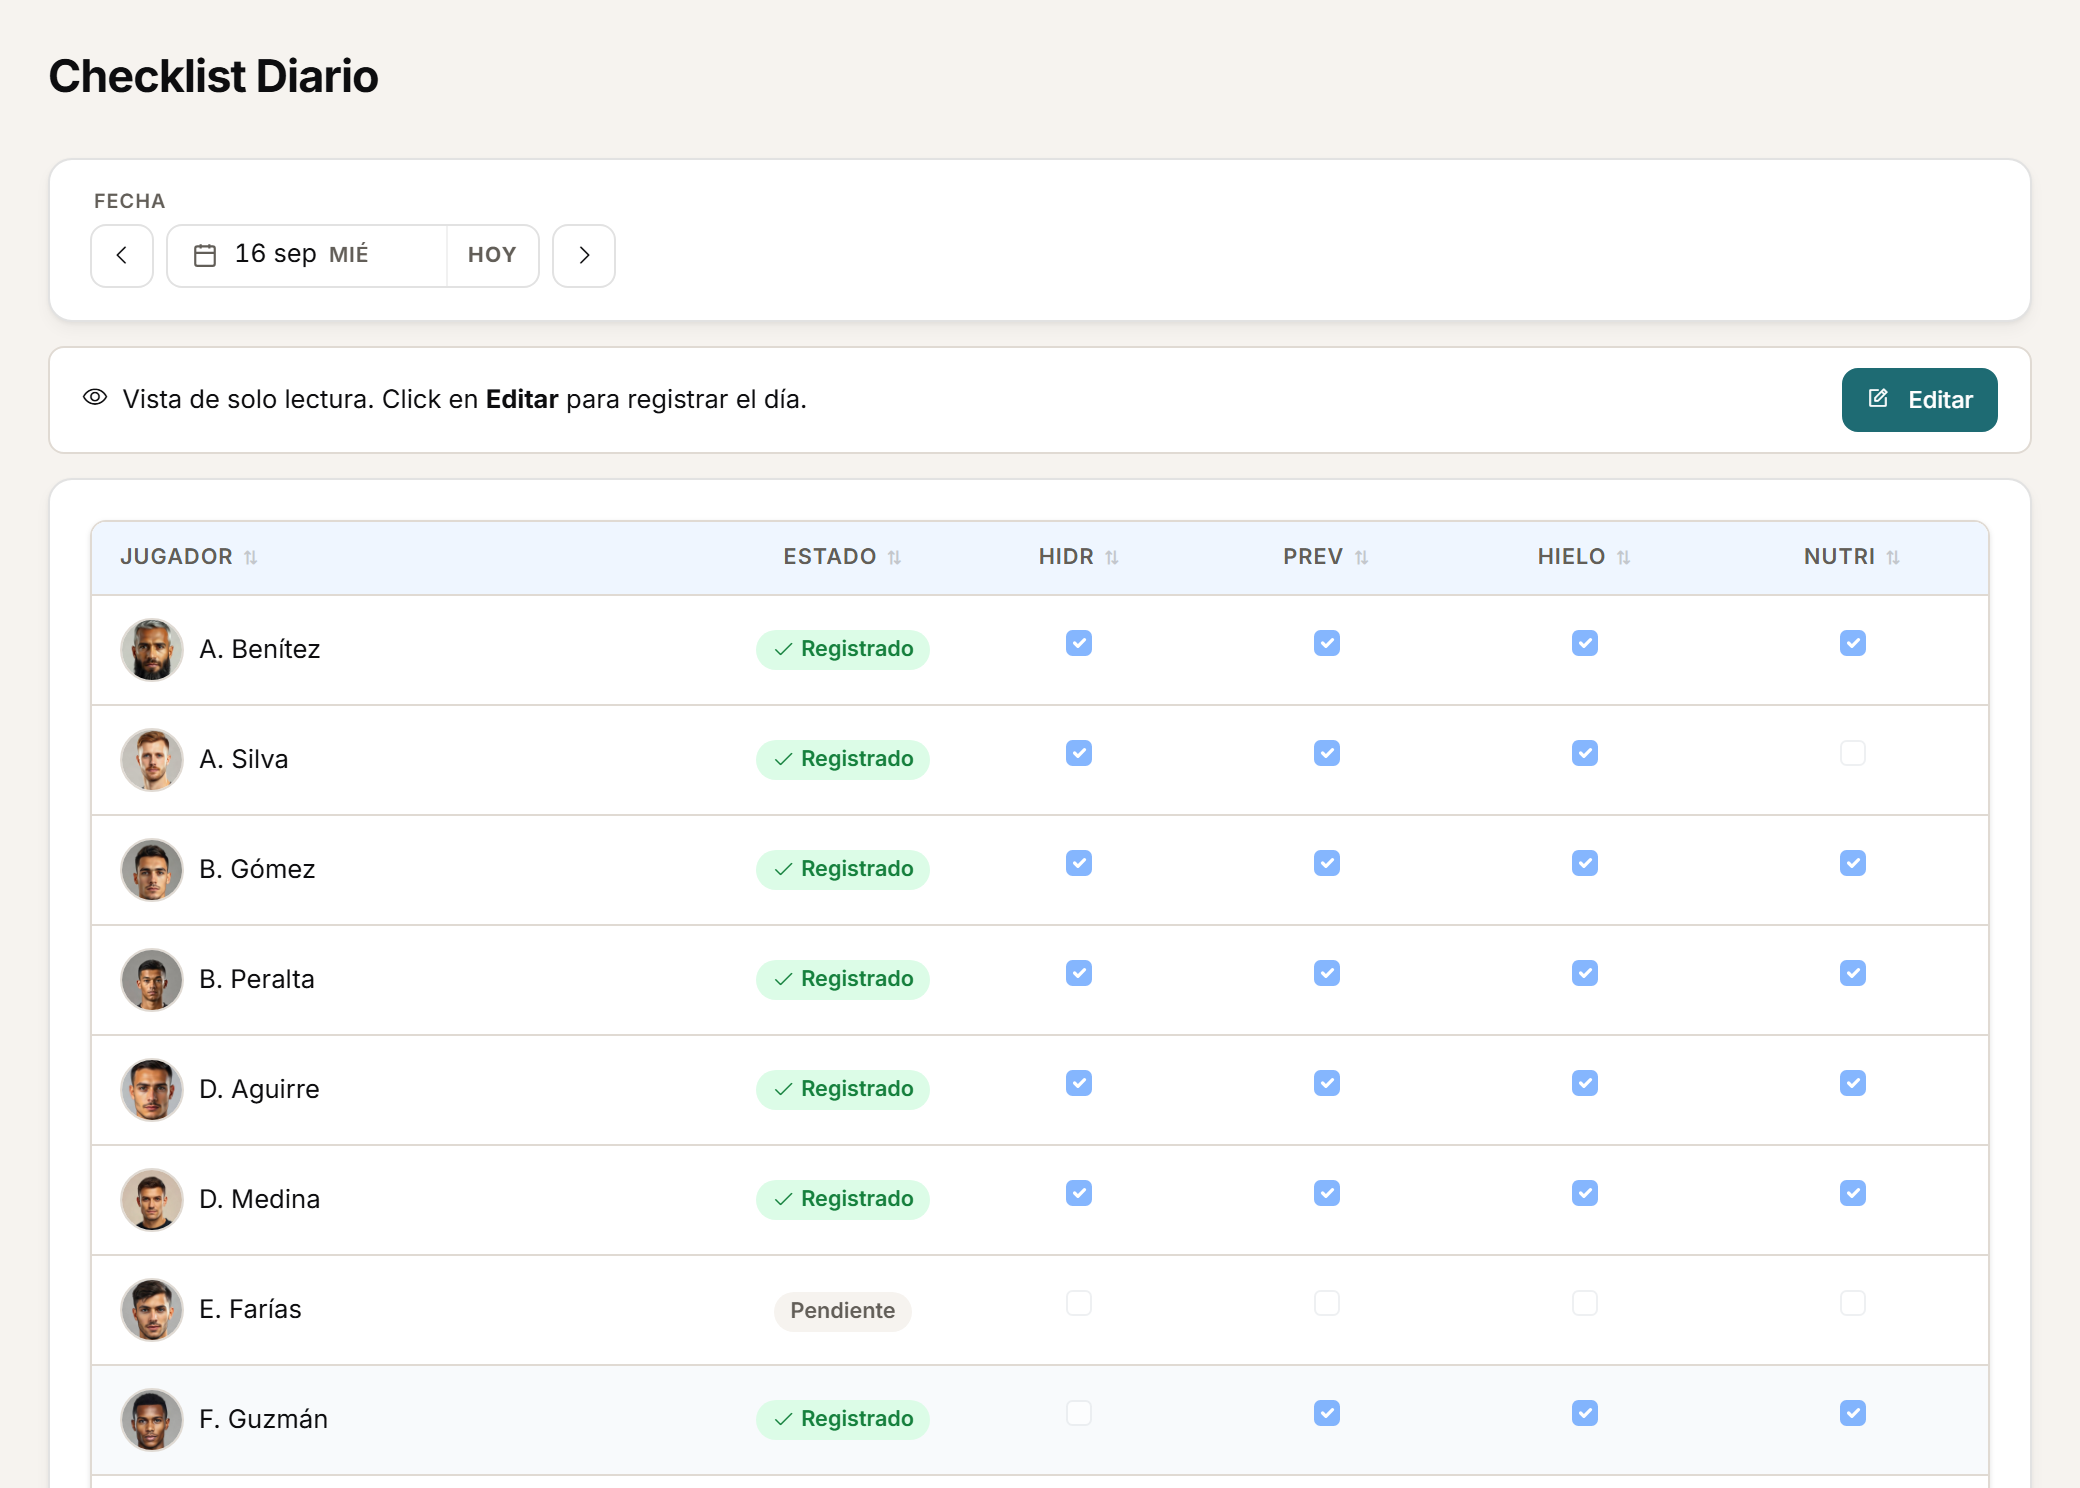Select the player name E. Farías
This screenshot has height=1488, width=2080.
(x=250, y=1310)
